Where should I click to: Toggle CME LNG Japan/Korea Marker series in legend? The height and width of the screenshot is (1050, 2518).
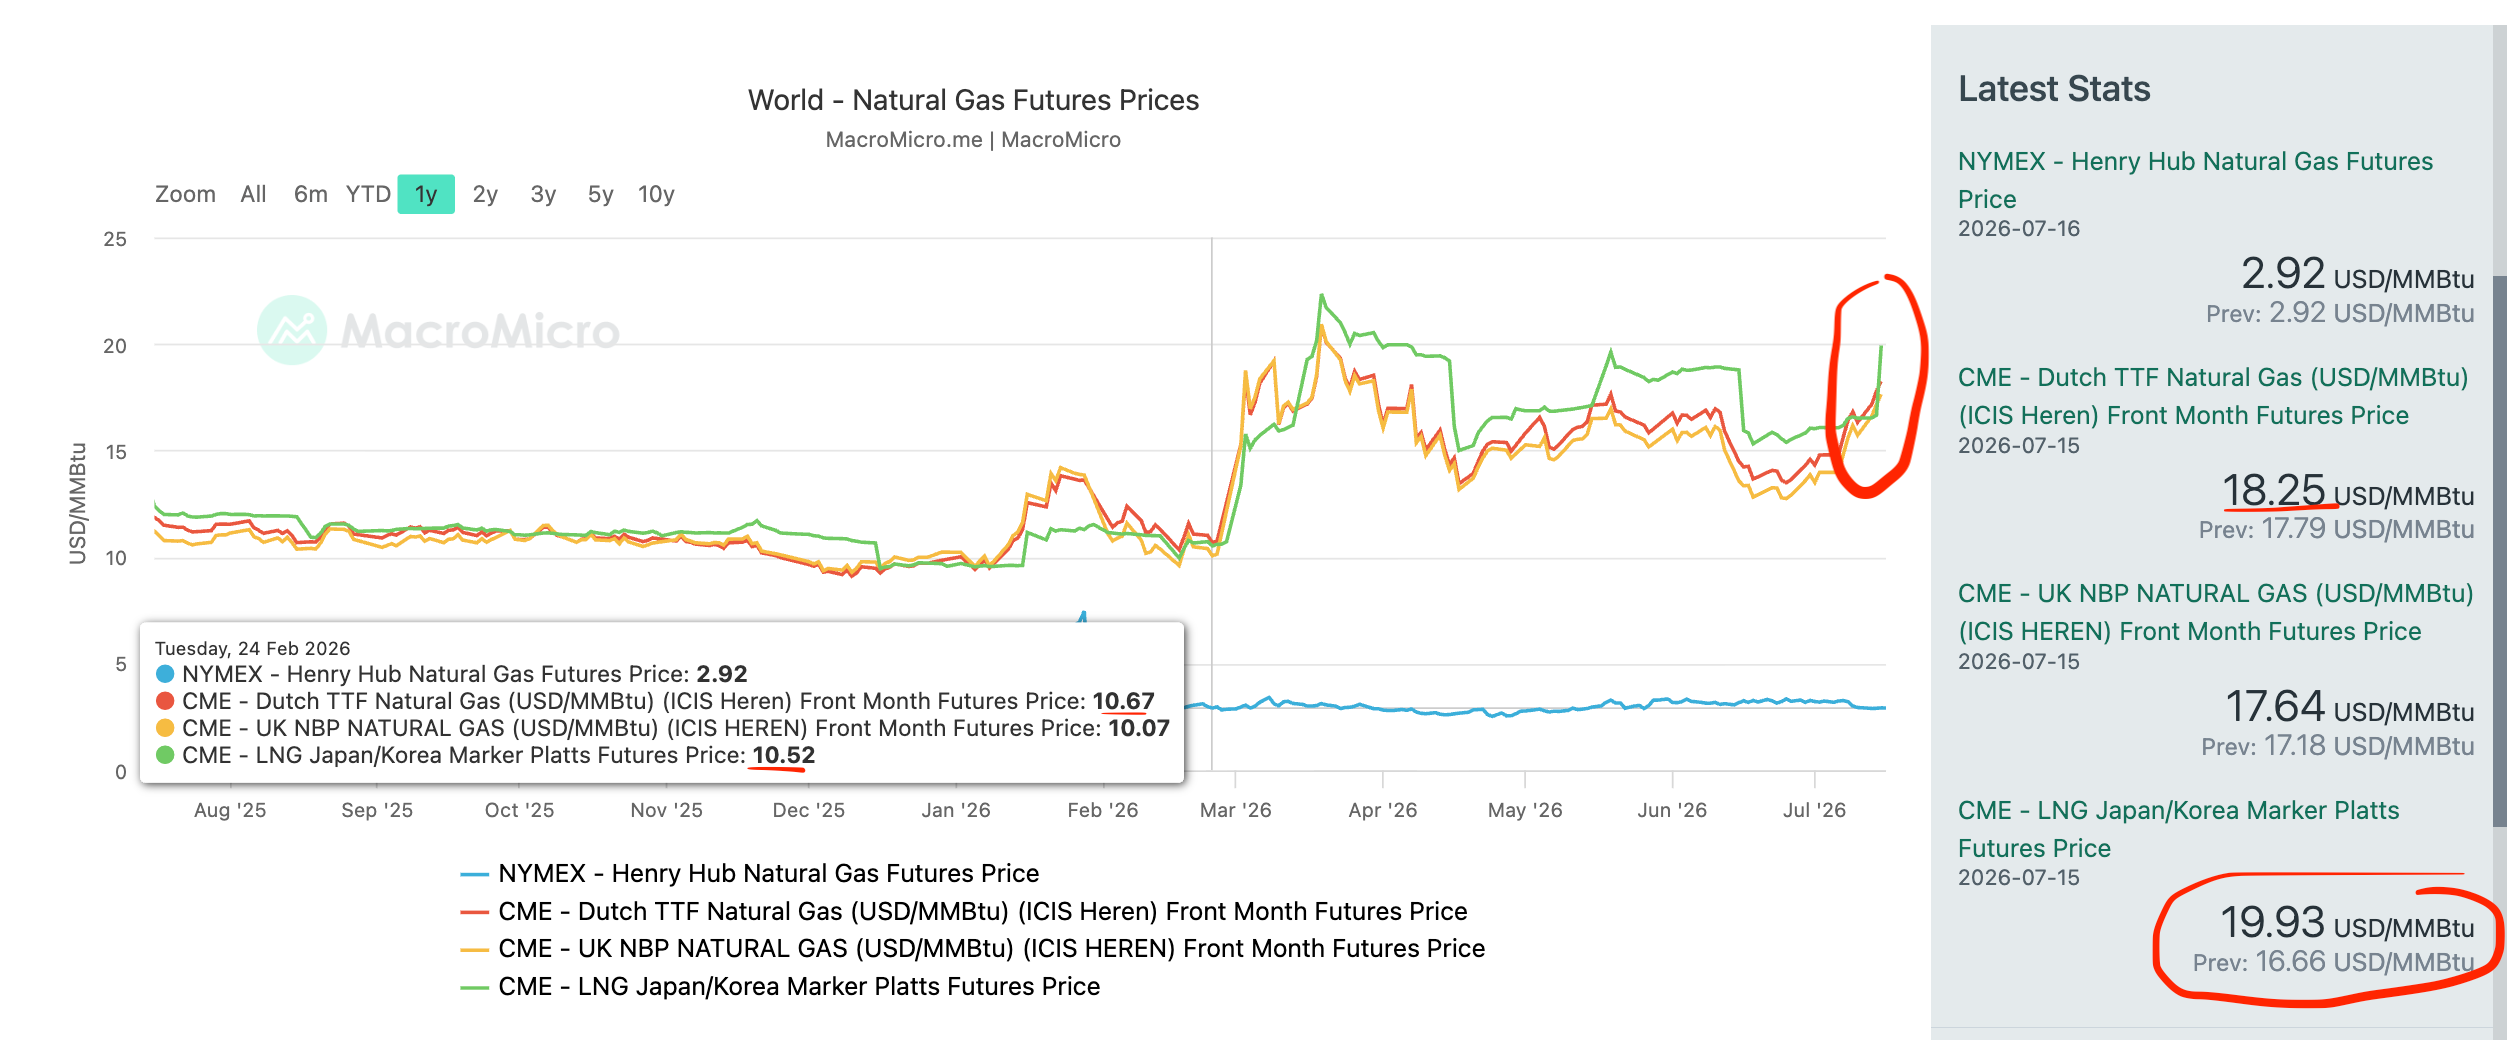tap(799, 987)
